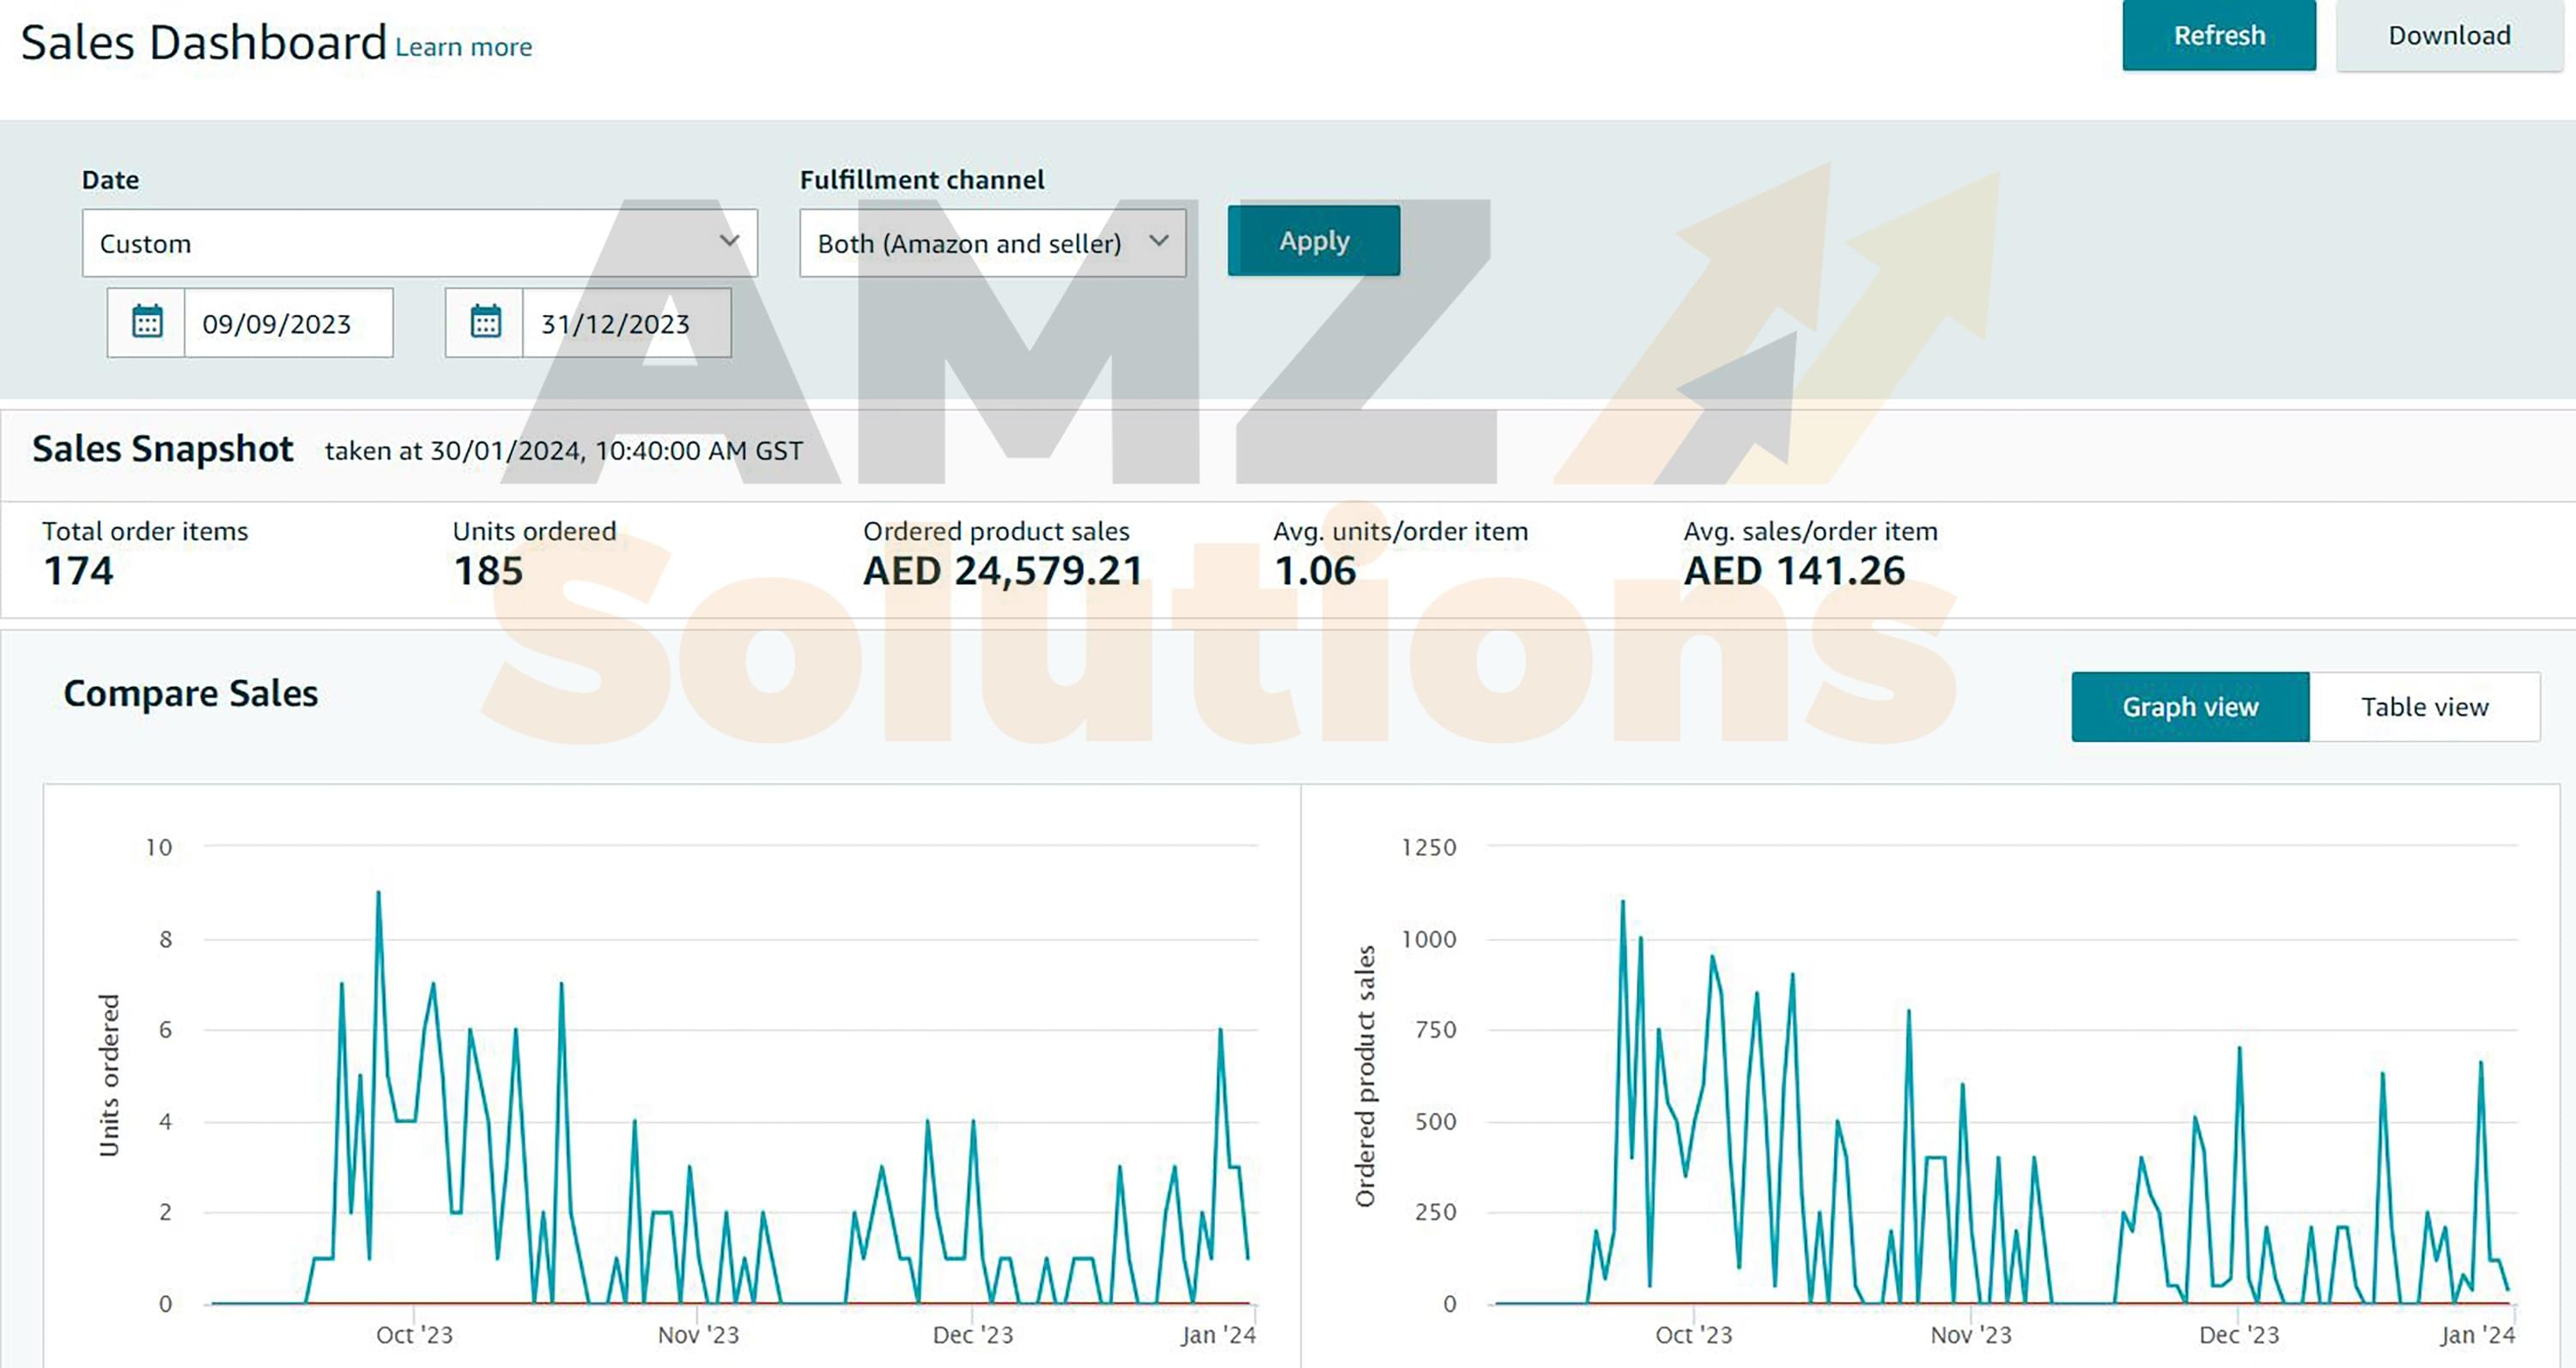Open the end date calendar icon
Viewport: 2576px width, 1368px height.
485,322
